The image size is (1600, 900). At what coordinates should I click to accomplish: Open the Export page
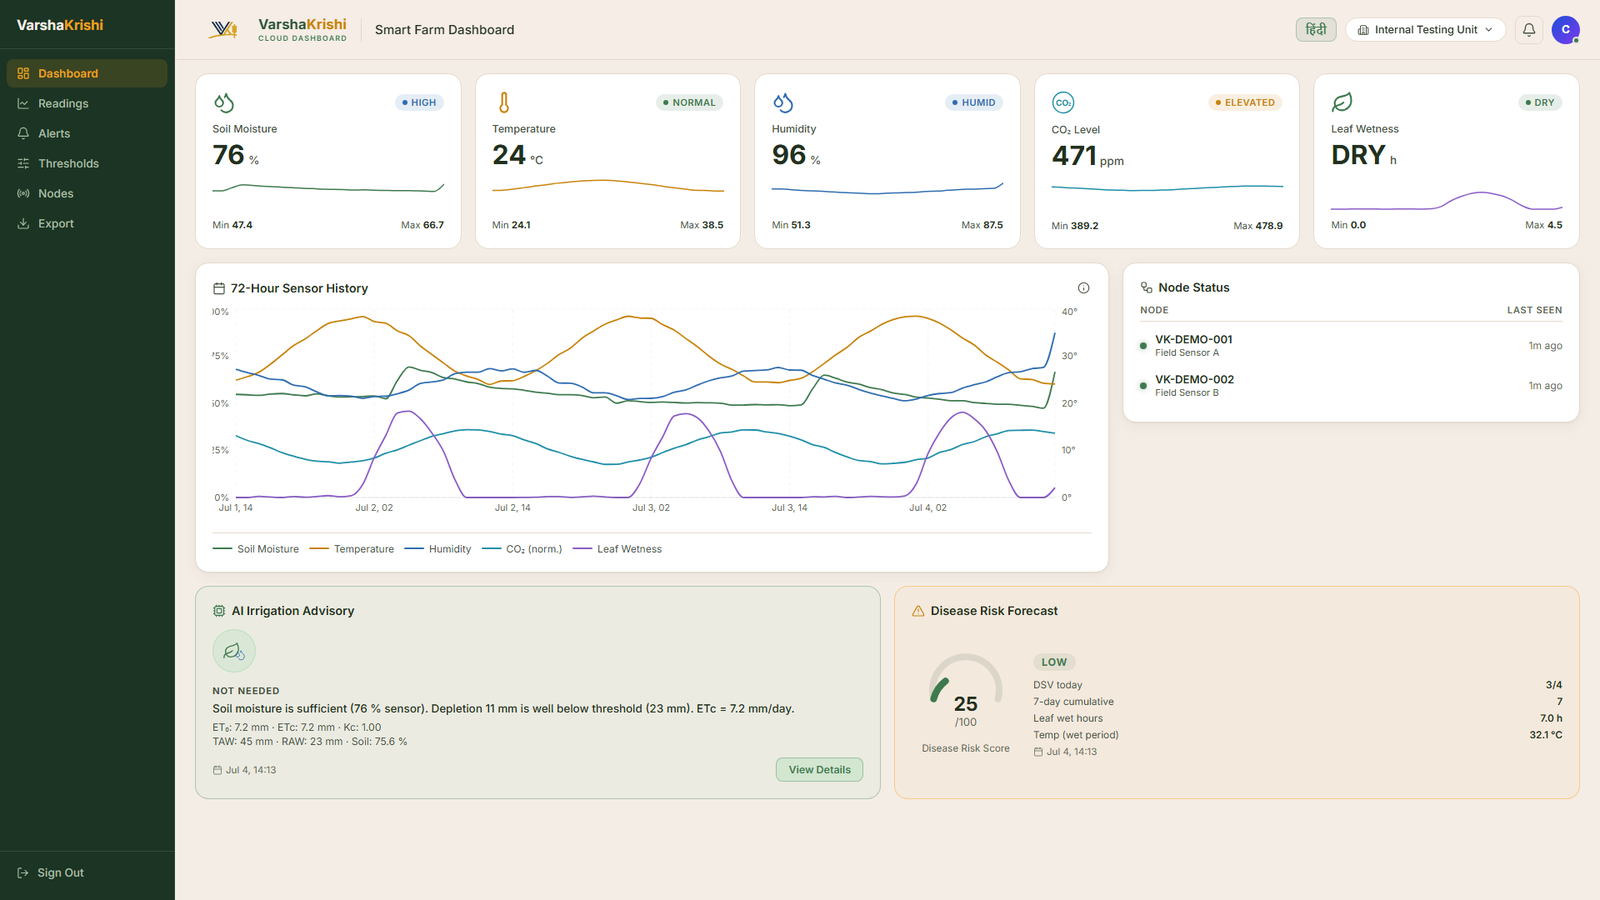pyautogui.click(x=87, y=223)
